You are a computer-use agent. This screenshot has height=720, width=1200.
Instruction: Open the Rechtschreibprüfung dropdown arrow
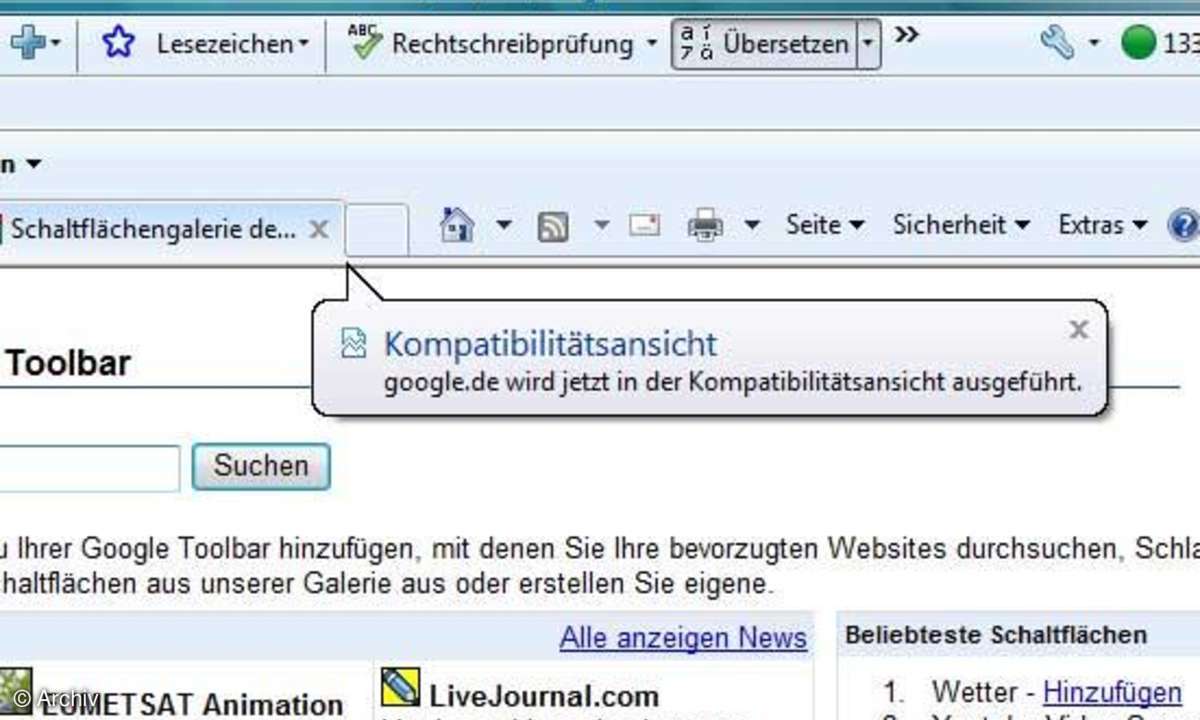pos(651,44)
